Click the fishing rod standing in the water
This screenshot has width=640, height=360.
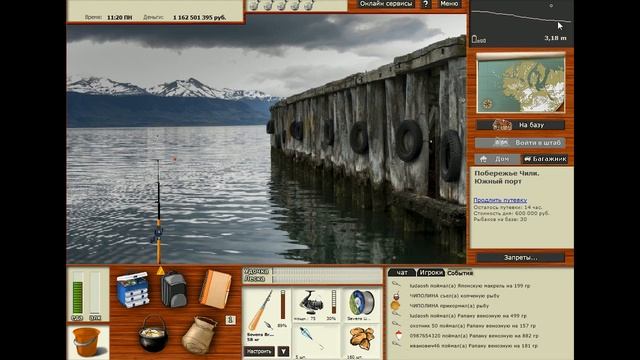158,211
